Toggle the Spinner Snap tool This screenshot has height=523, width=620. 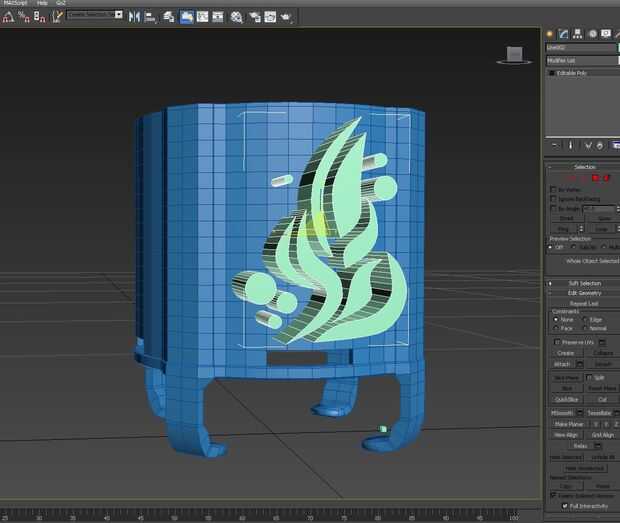pos(40,17)
